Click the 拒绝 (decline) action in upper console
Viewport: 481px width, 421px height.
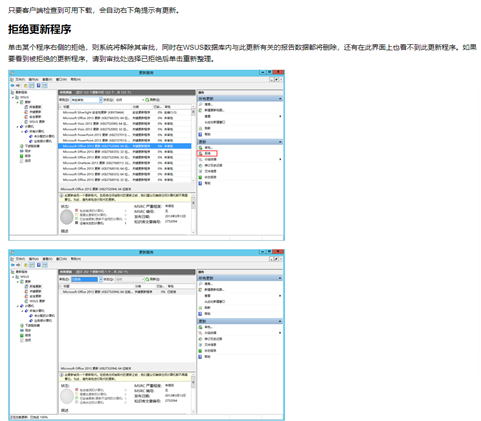point(207,153)
